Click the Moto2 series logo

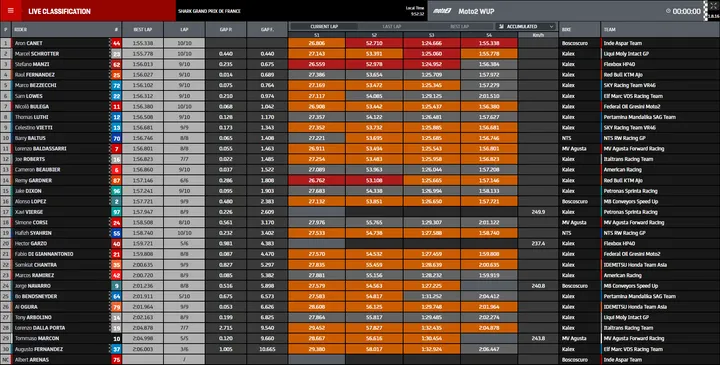click(x=442, y=11)
